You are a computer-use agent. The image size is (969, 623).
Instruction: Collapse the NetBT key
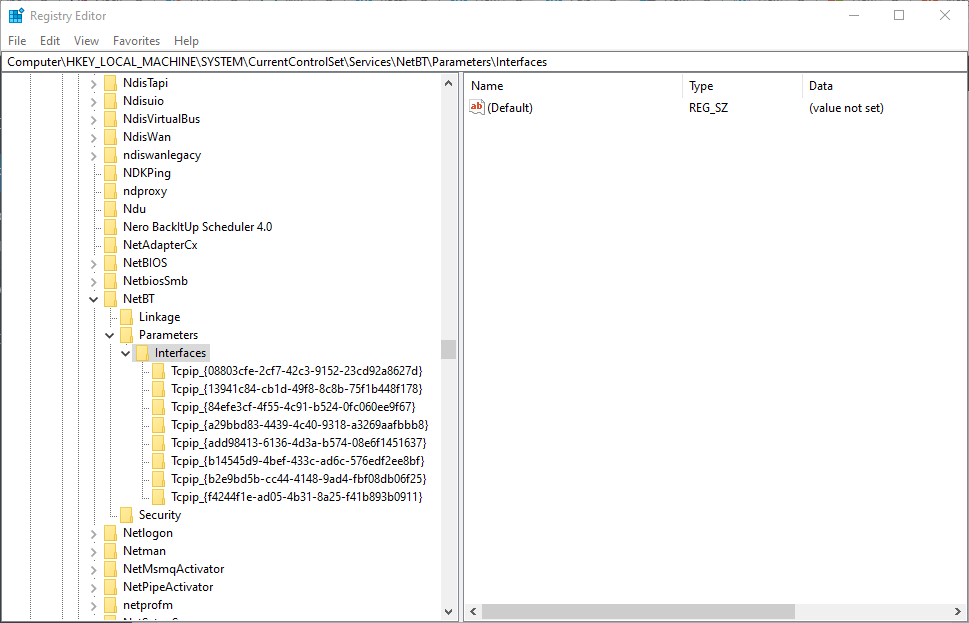pyautogui.click(x=93, y=299)
